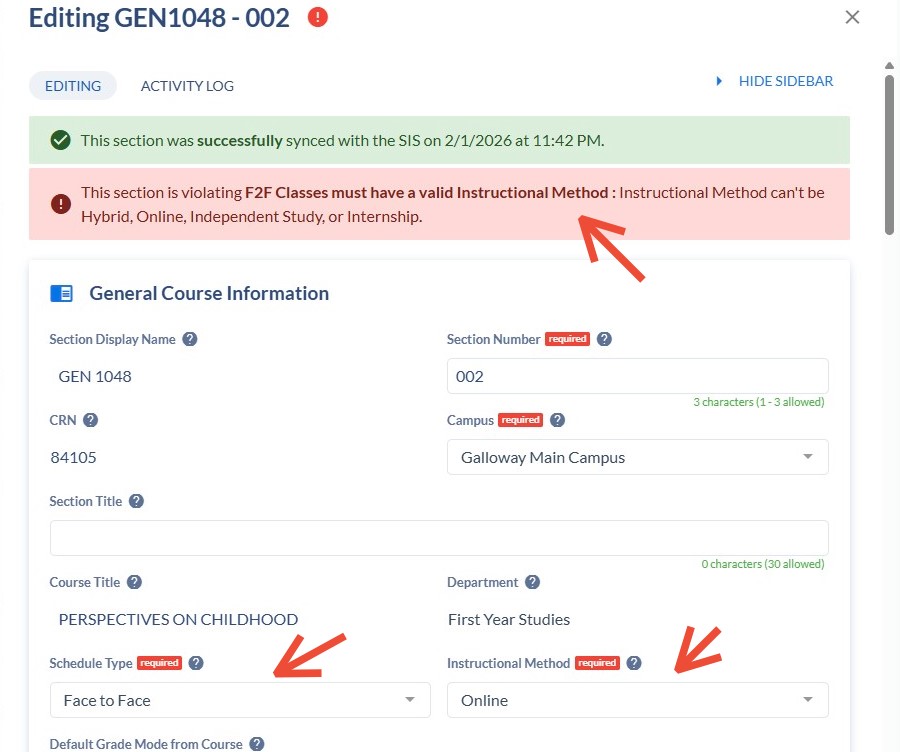Click the Course Title question mark icon
Viewport: 900px width, 752px height.
point(134,582)
